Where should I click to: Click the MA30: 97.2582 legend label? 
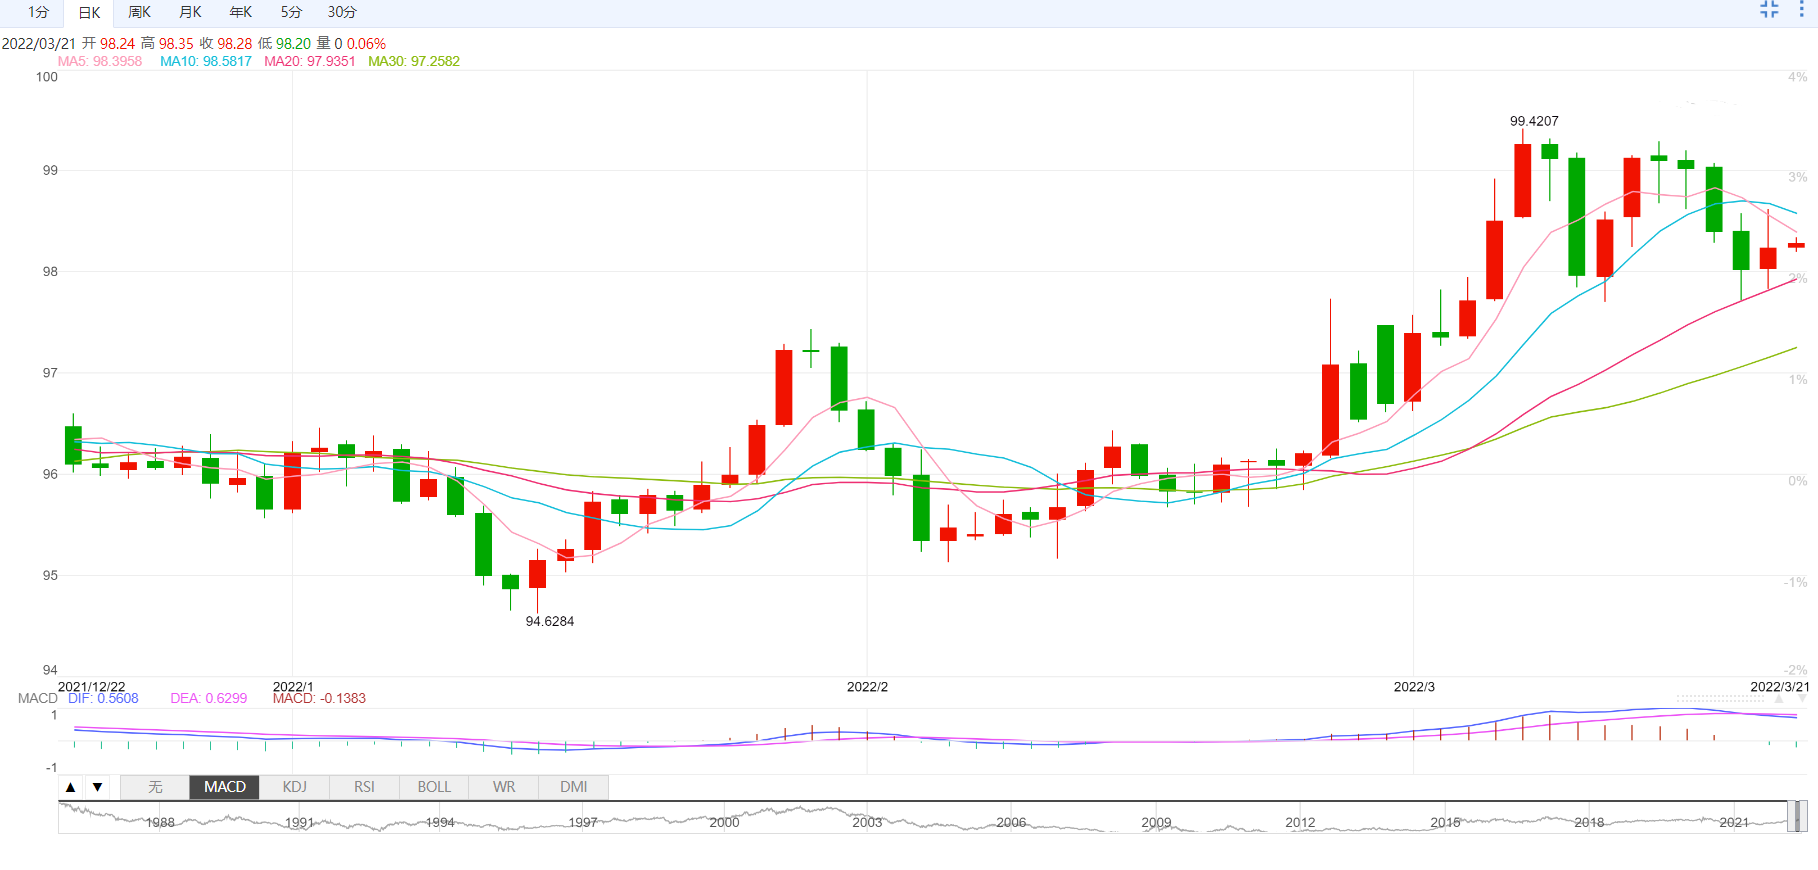(x=414, y=61)
